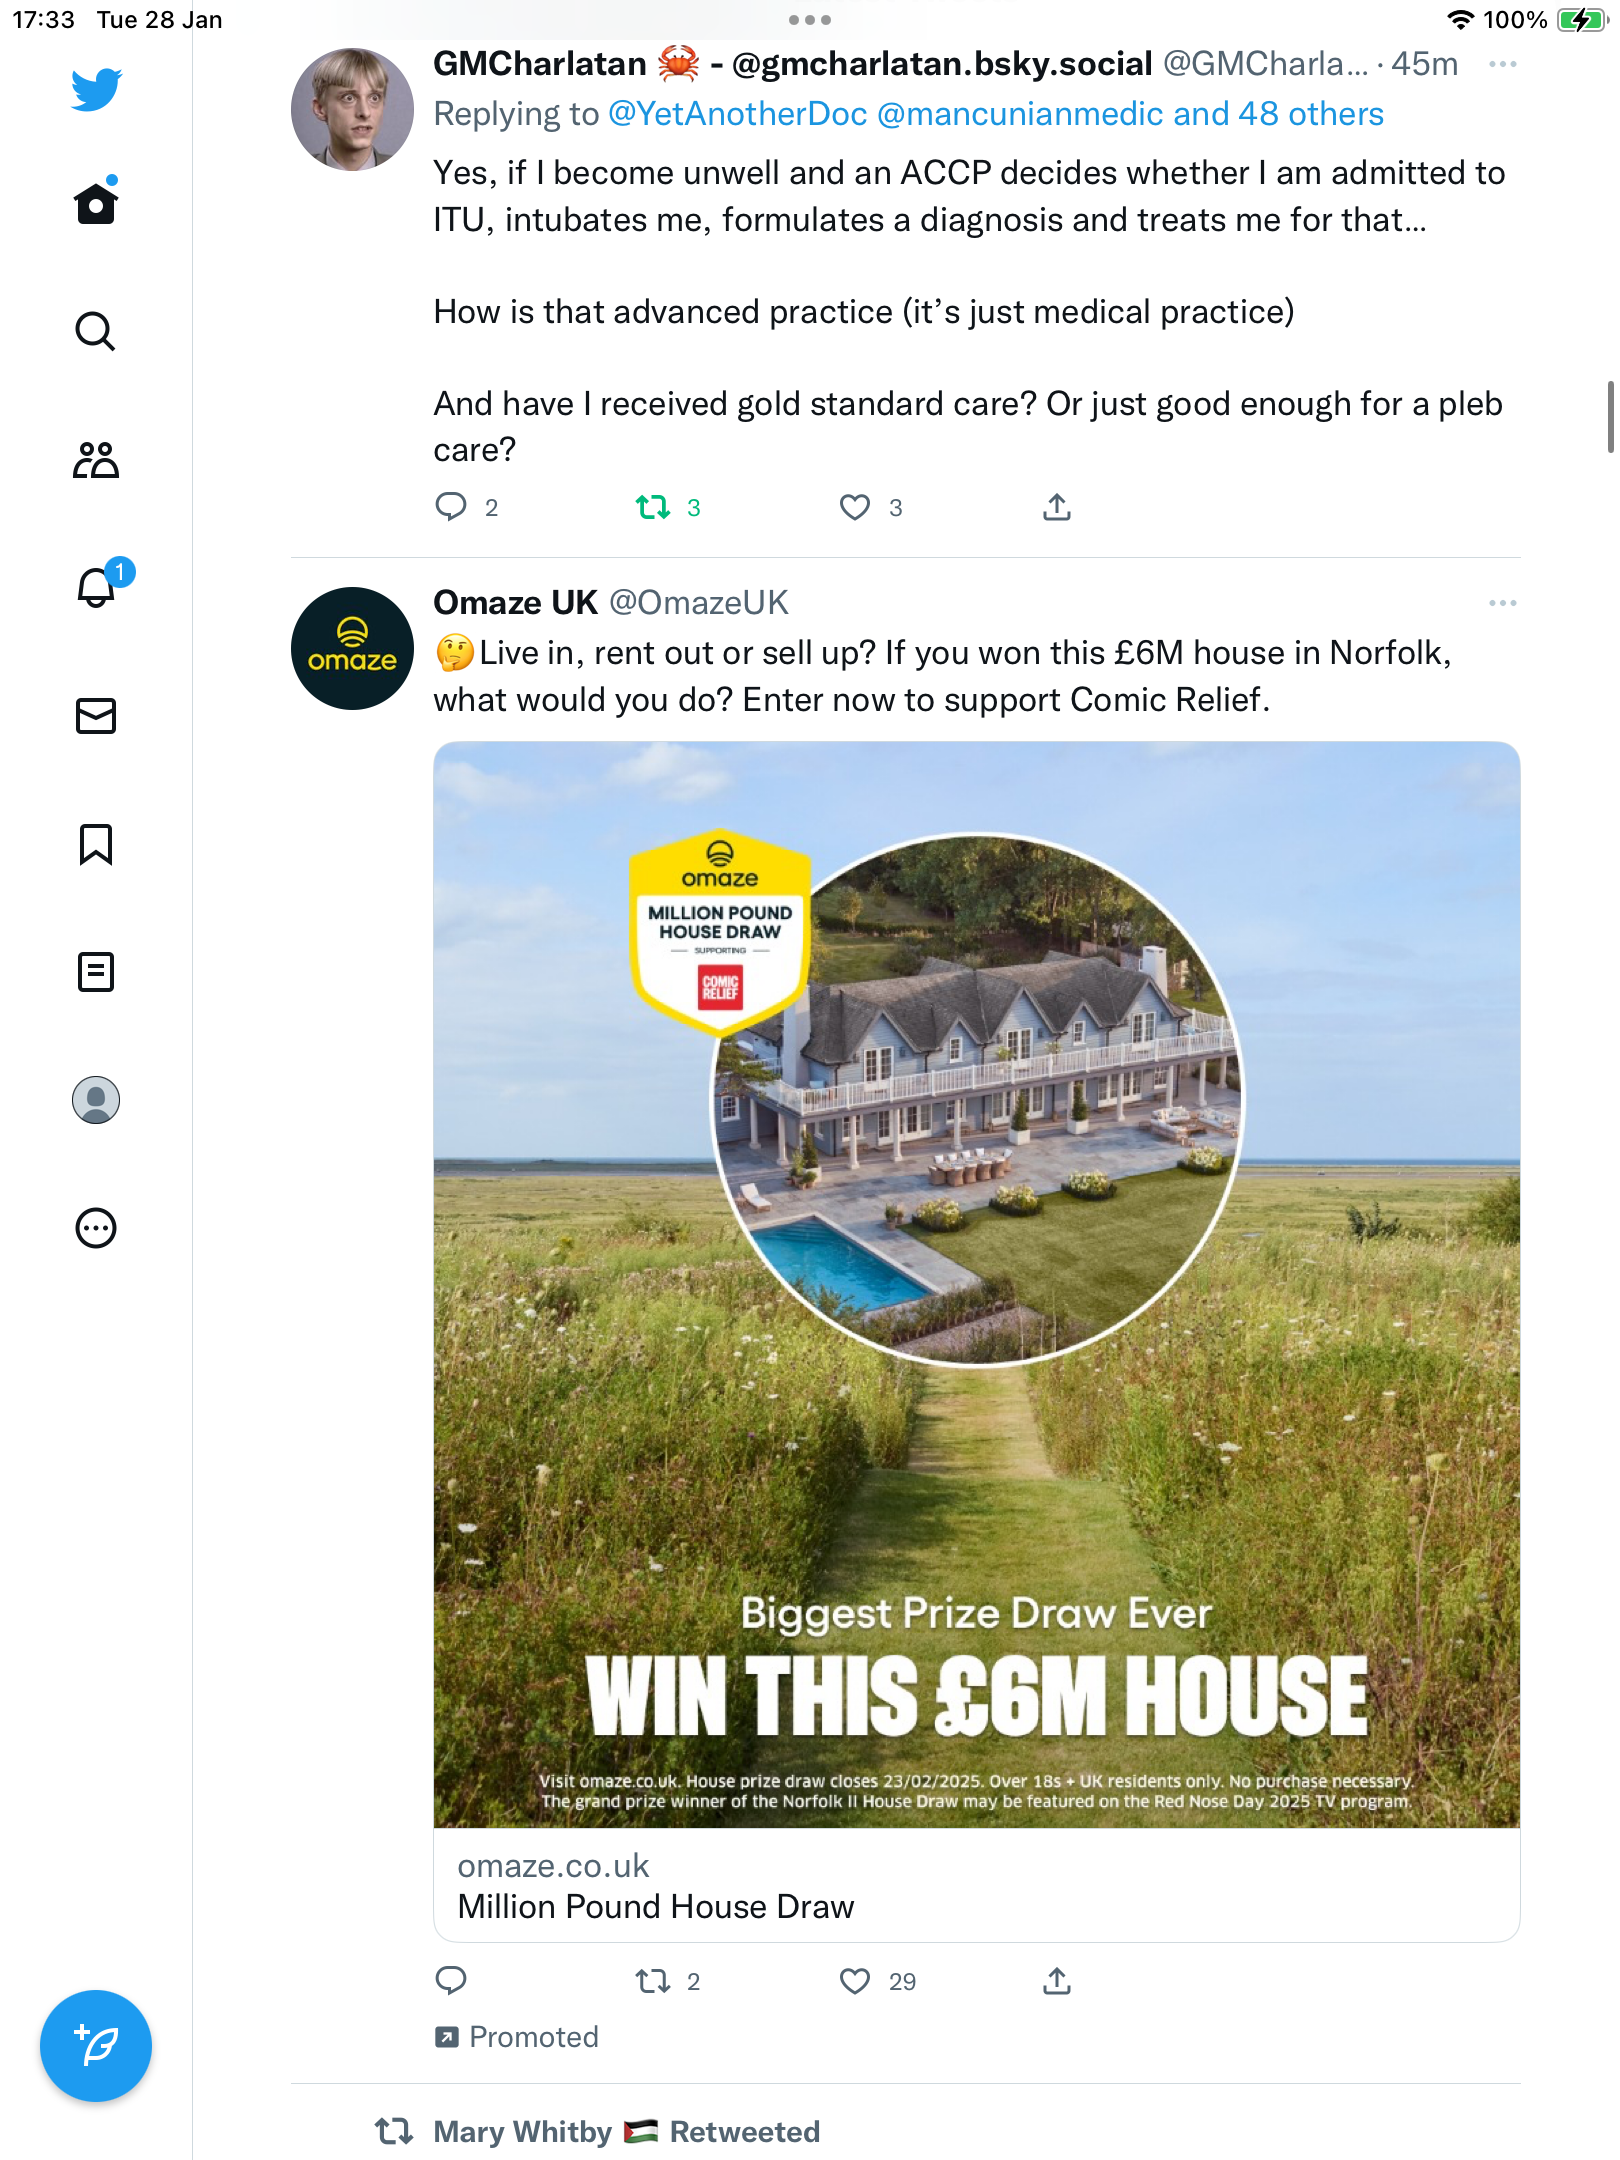Open profile avatar in sidebar

[x=96, y=1100]
